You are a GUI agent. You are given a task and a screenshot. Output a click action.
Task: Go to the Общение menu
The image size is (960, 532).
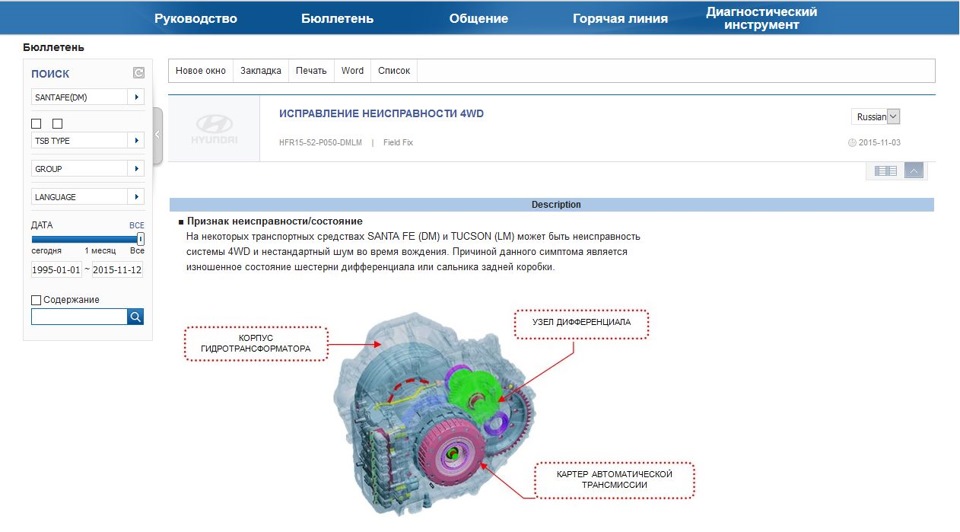(x=478, y=18)
